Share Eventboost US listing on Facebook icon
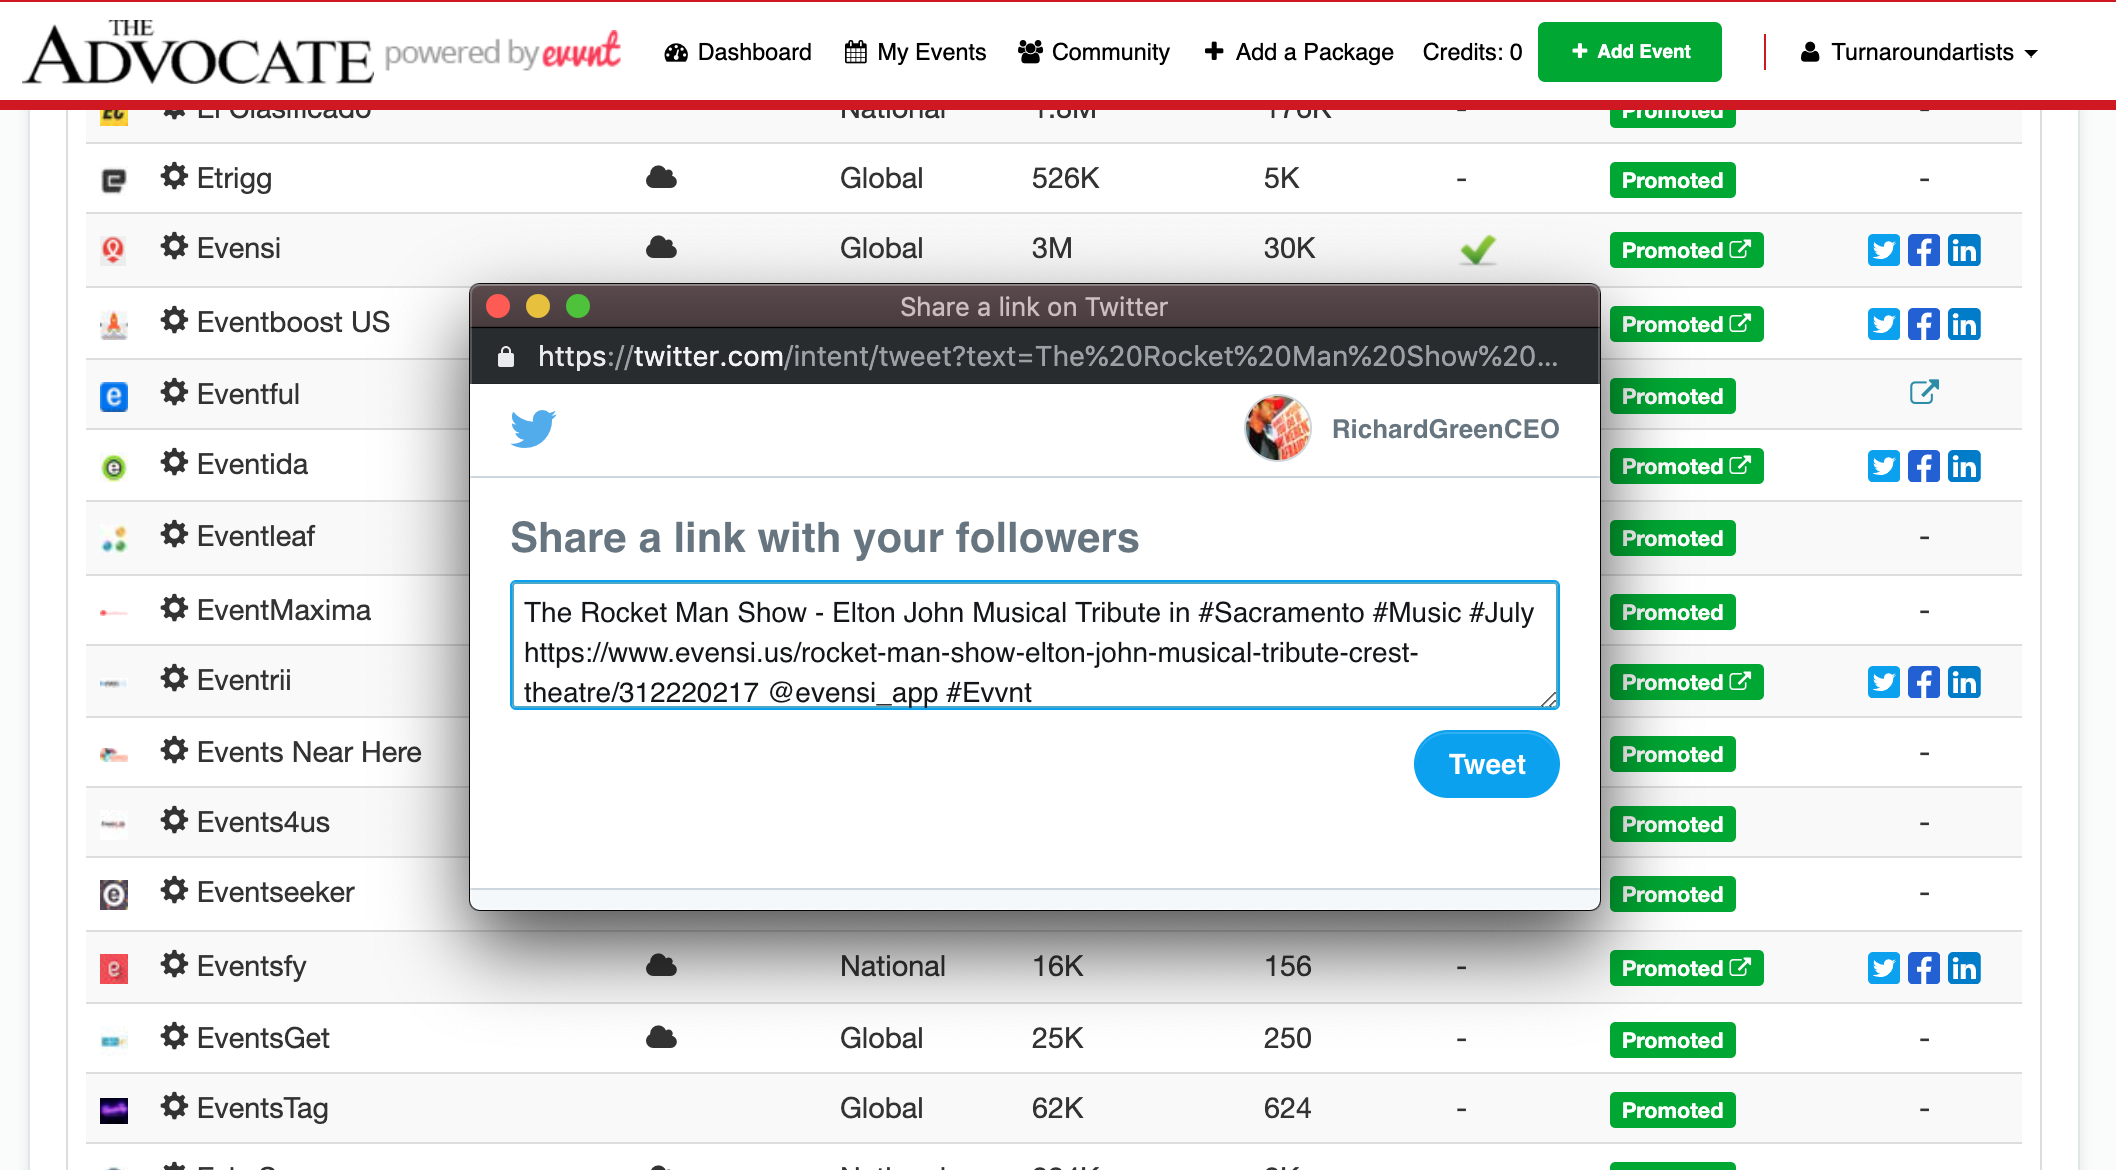 coord(1923,324)
